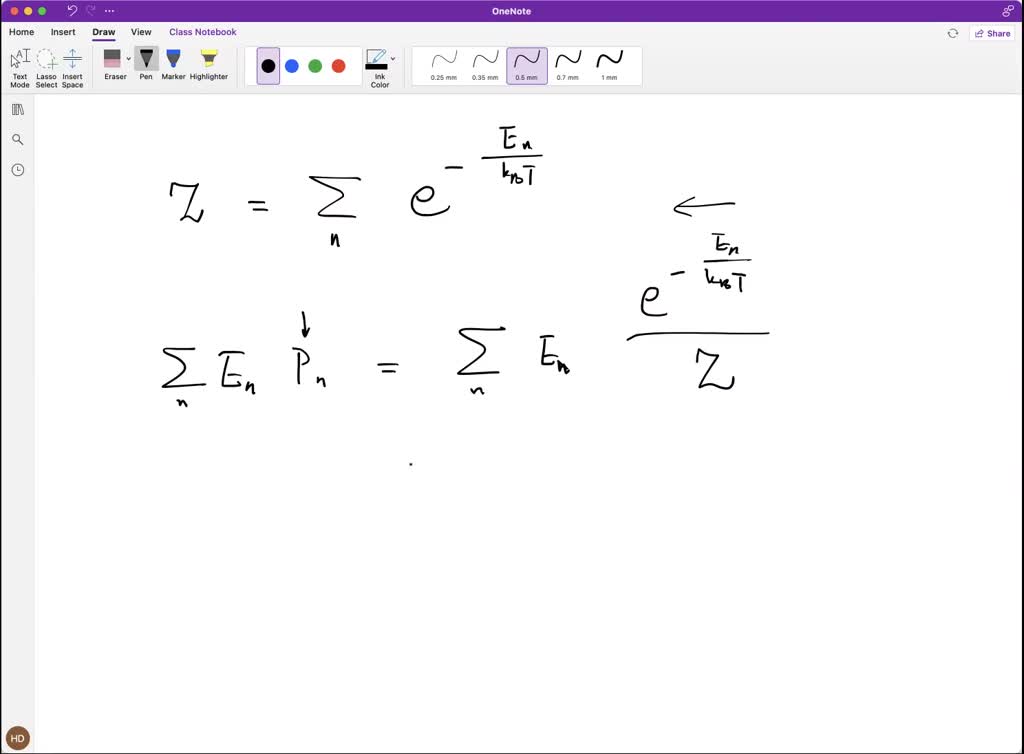Screen dimensions: 1024x754
Task: Undo the last action
Action: pyautogui.click(x=72, y=11)
